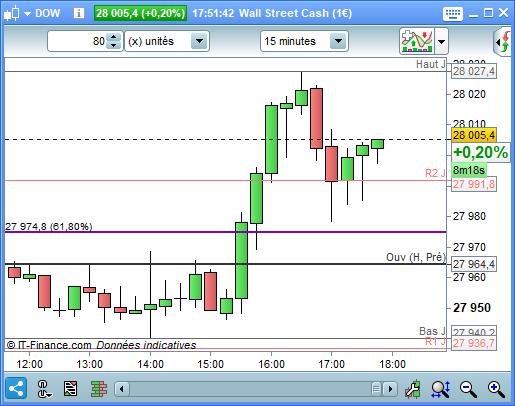
Task: Click the indicators chart icon
Action: [417, 41]
